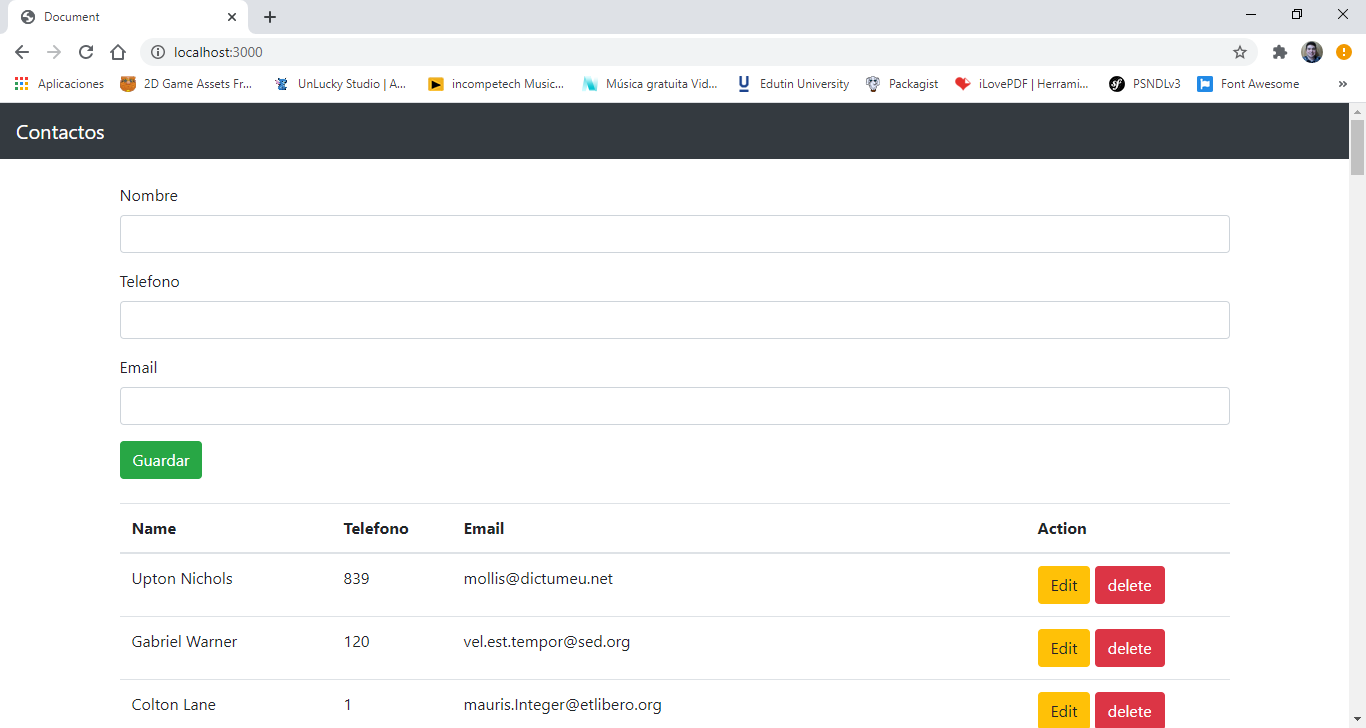Bookmark this page with the star icon
Screen dimensions: 1366x728
1240,52
